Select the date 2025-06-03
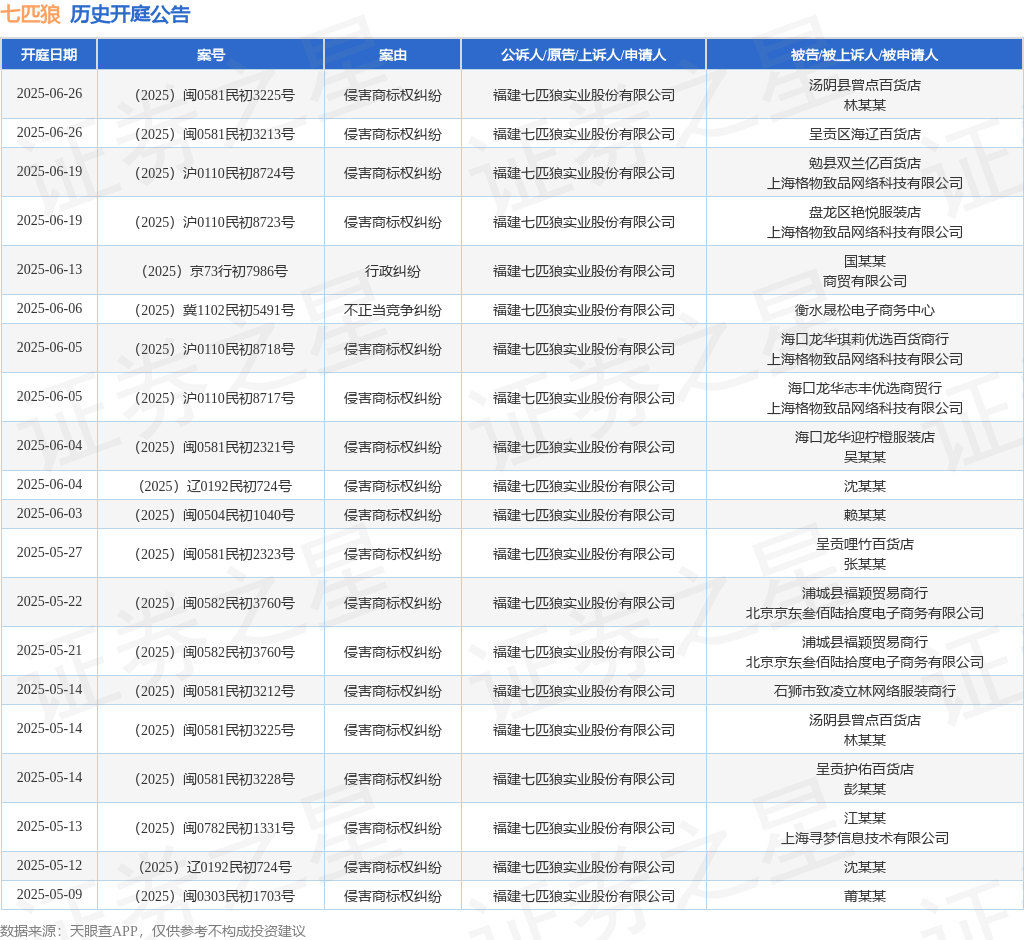 point(50,513)
